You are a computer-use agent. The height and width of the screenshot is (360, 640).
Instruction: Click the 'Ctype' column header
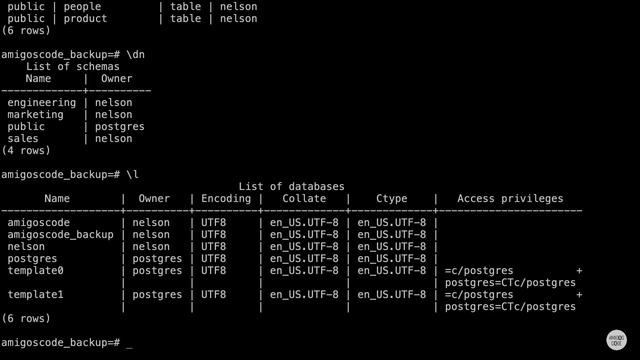[391, 199]
